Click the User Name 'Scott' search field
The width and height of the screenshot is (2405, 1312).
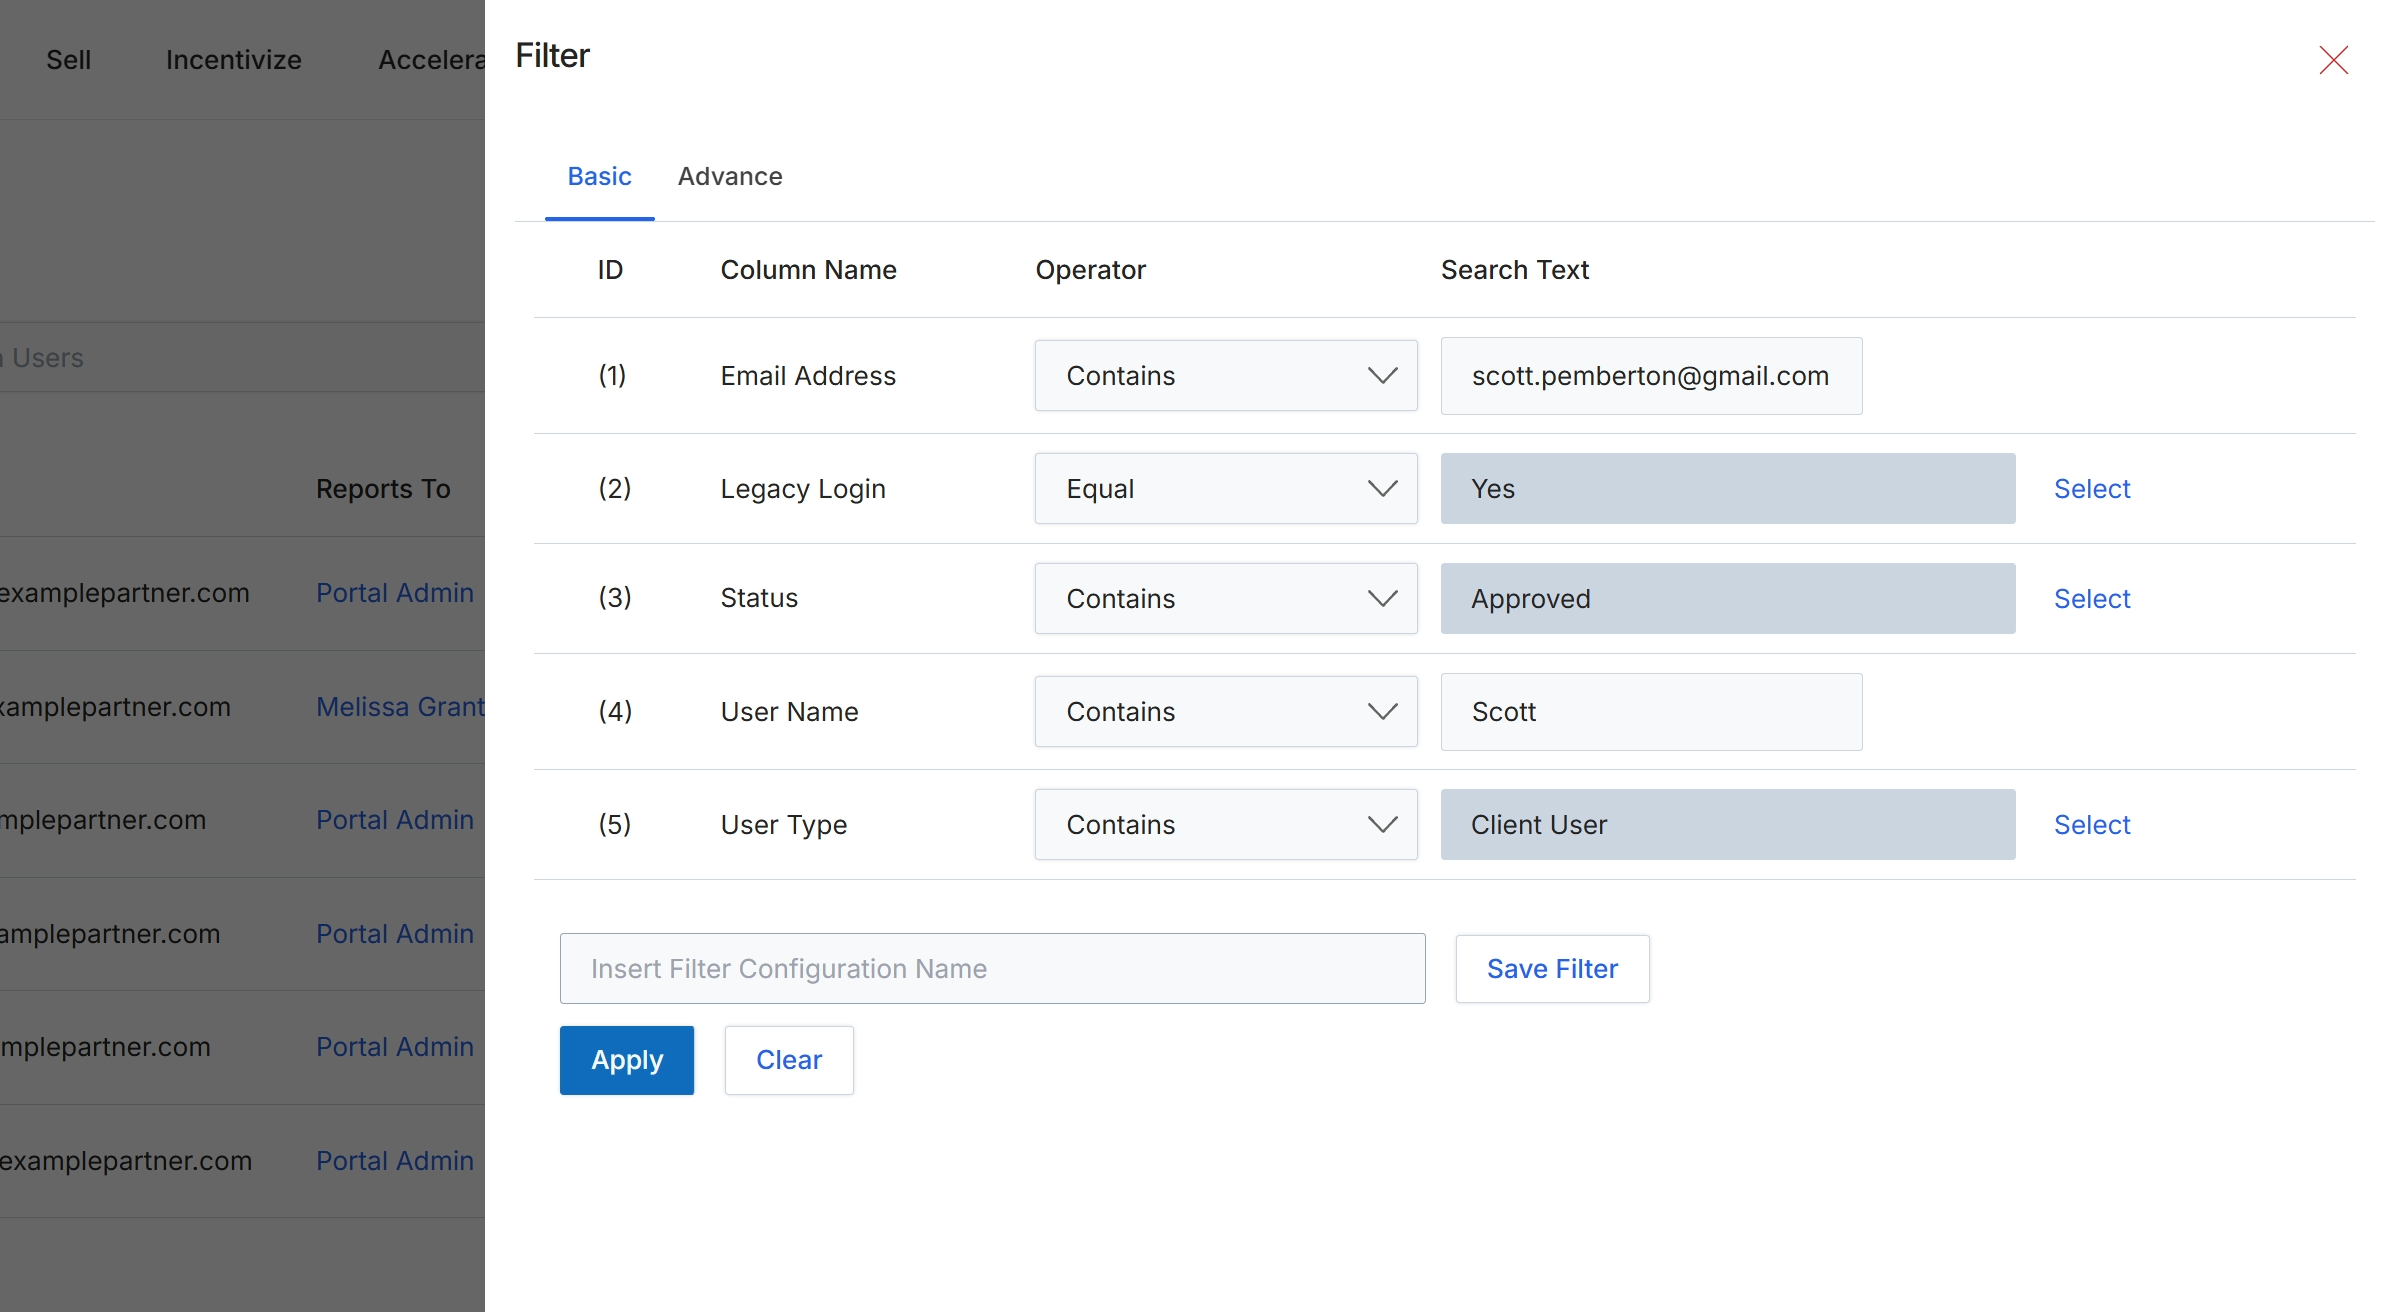point(1651,712)
